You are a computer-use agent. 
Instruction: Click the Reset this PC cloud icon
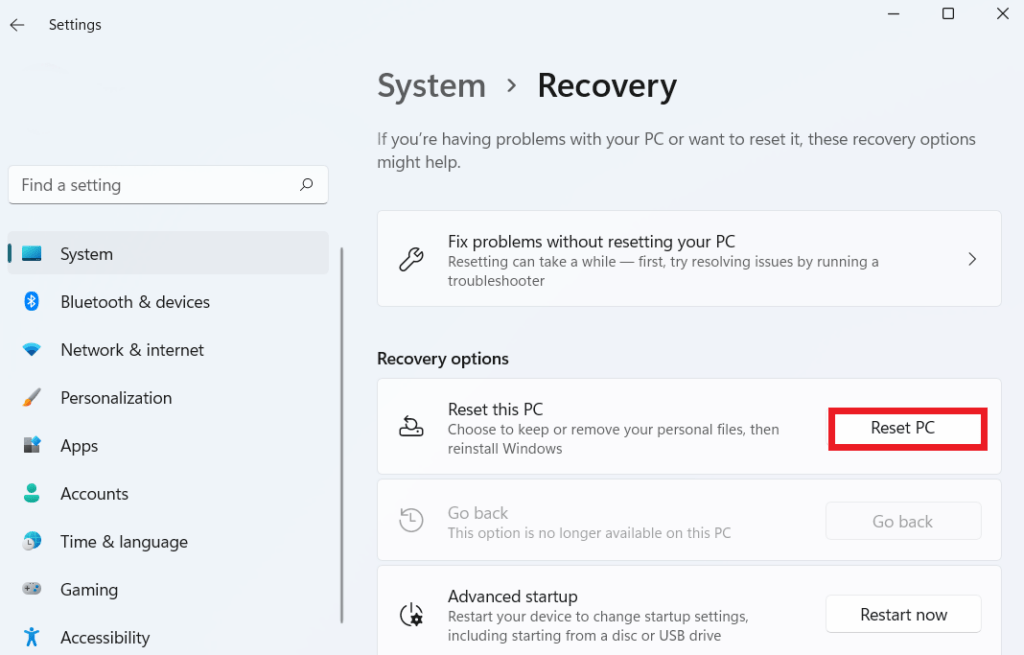tap(412, 426)
